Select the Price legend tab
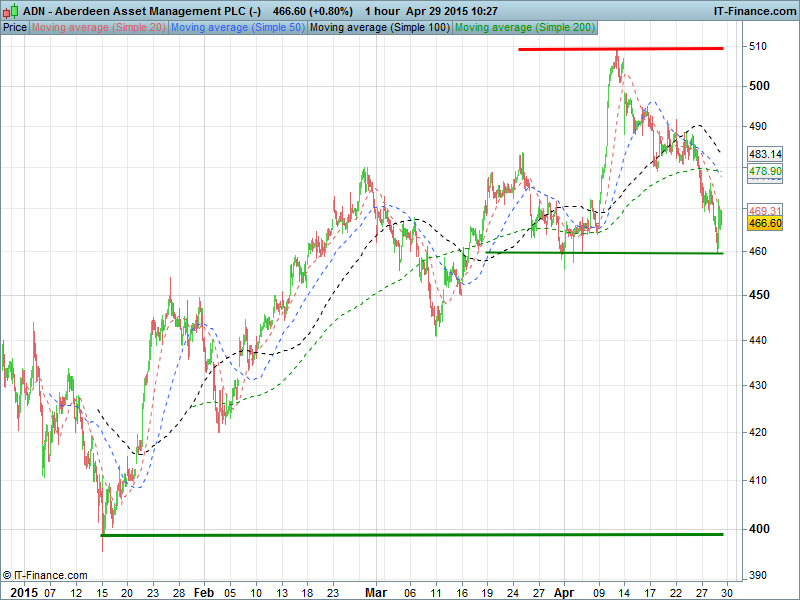The width and height of the screenshot is (800, 600). [15, 27]
